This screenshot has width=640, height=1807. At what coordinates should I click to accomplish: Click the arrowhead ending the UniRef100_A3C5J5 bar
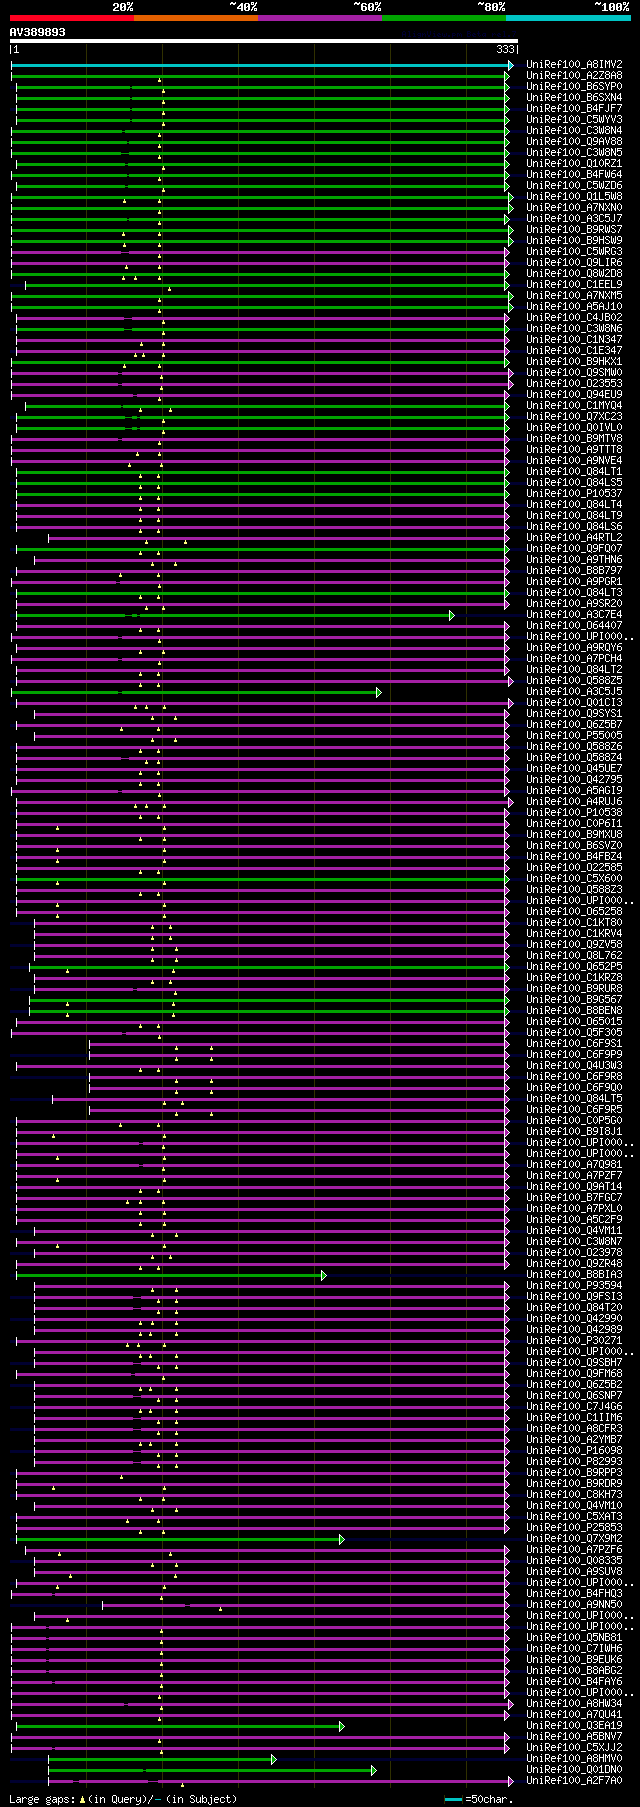[379, 692]
